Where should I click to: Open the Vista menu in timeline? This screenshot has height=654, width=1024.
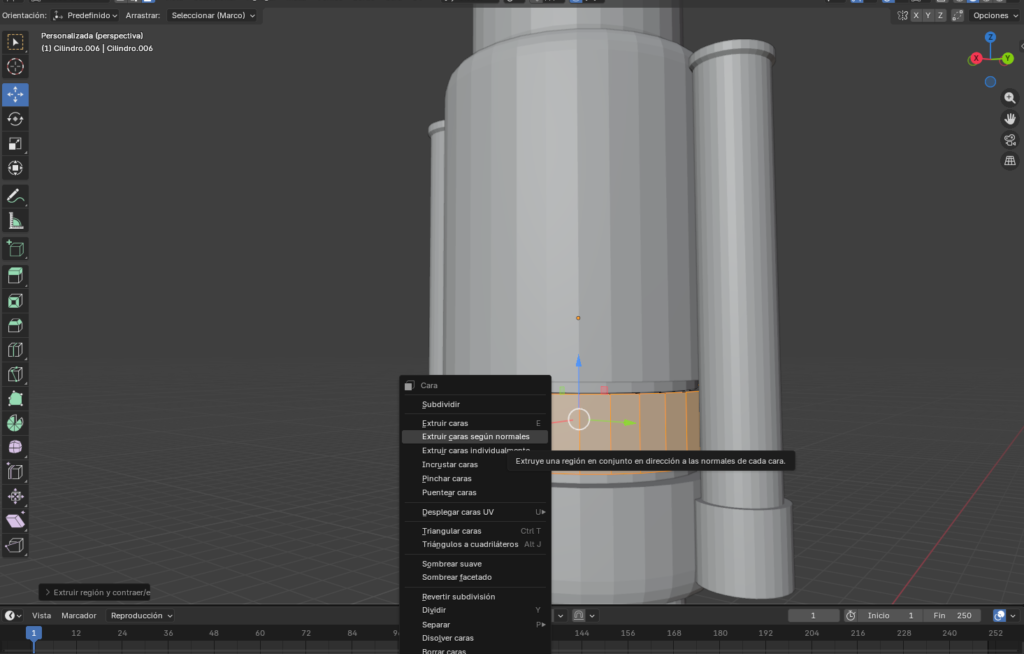41,616
